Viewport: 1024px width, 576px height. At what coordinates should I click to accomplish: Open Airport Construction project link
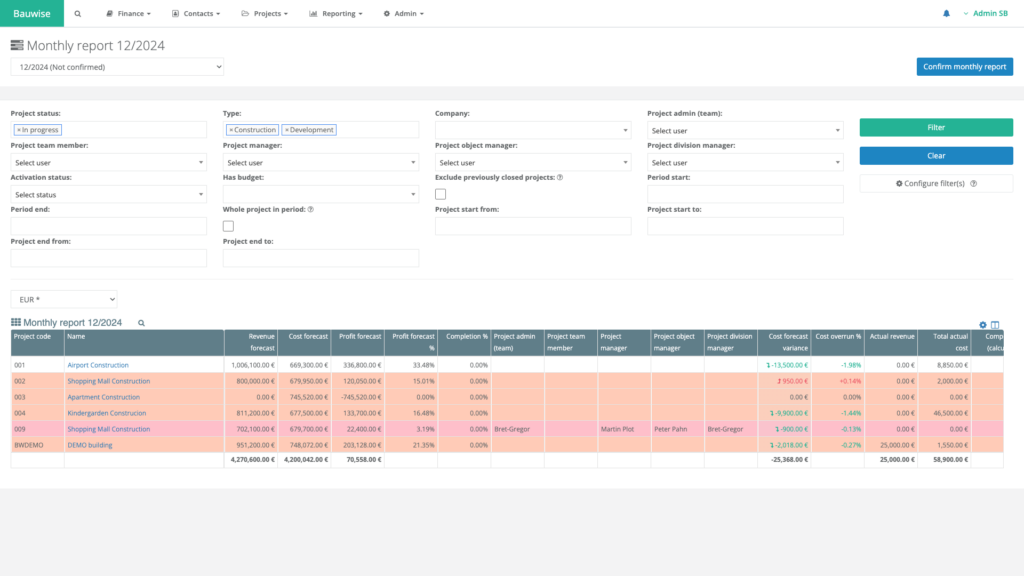point(98,365)
